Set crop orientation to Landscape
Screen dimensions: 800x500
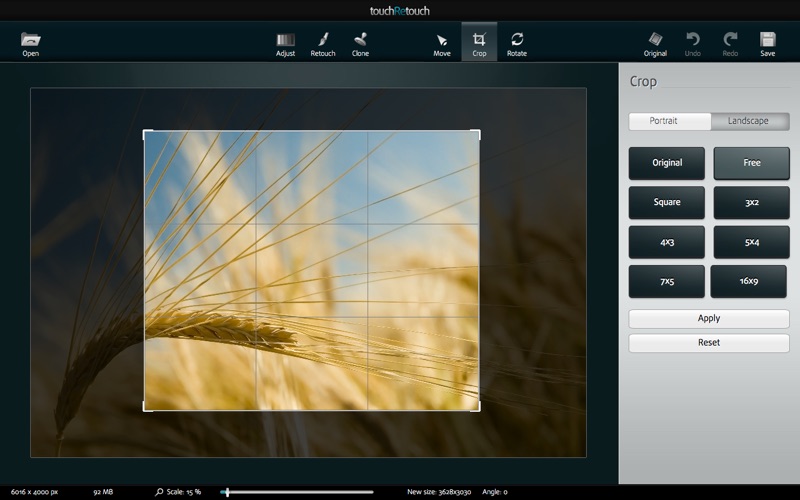click(x=749, y=121)
